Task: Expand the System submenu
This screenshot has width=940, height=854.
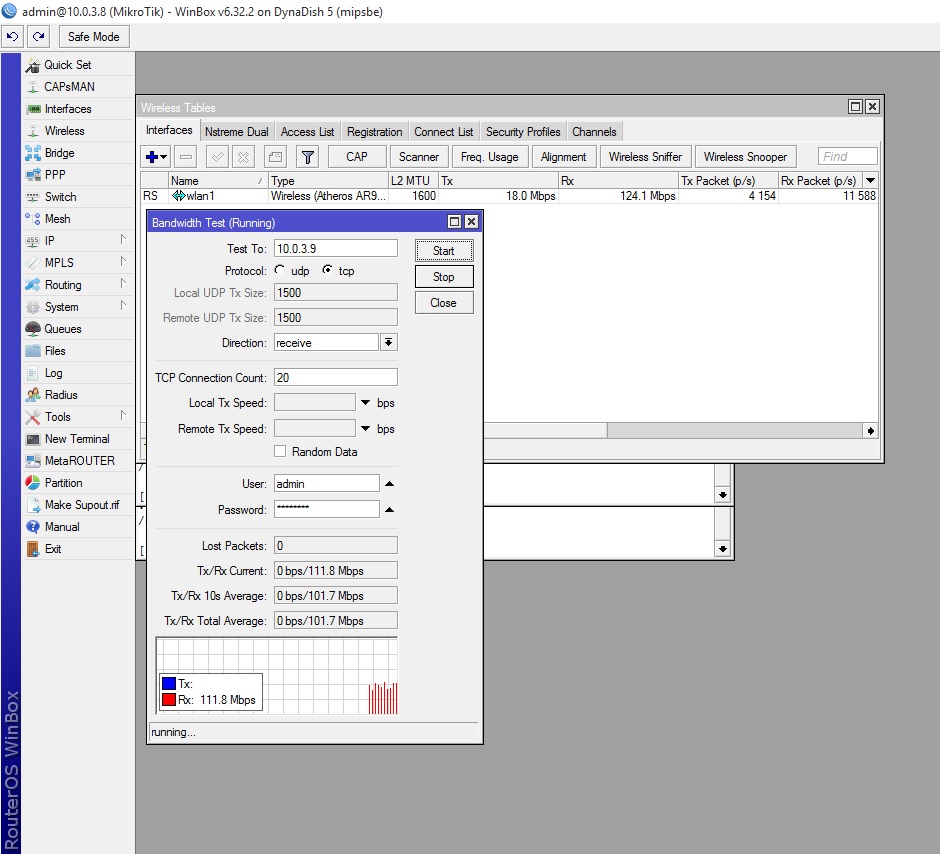Action: click(123, 306)
